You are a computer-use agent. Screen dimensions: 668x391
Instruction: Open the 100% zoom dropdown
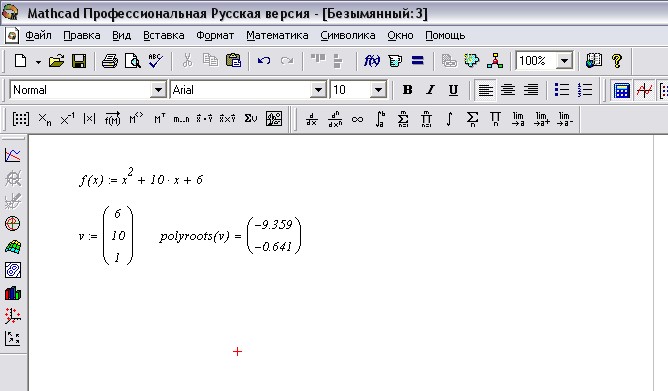click(564, 61)
